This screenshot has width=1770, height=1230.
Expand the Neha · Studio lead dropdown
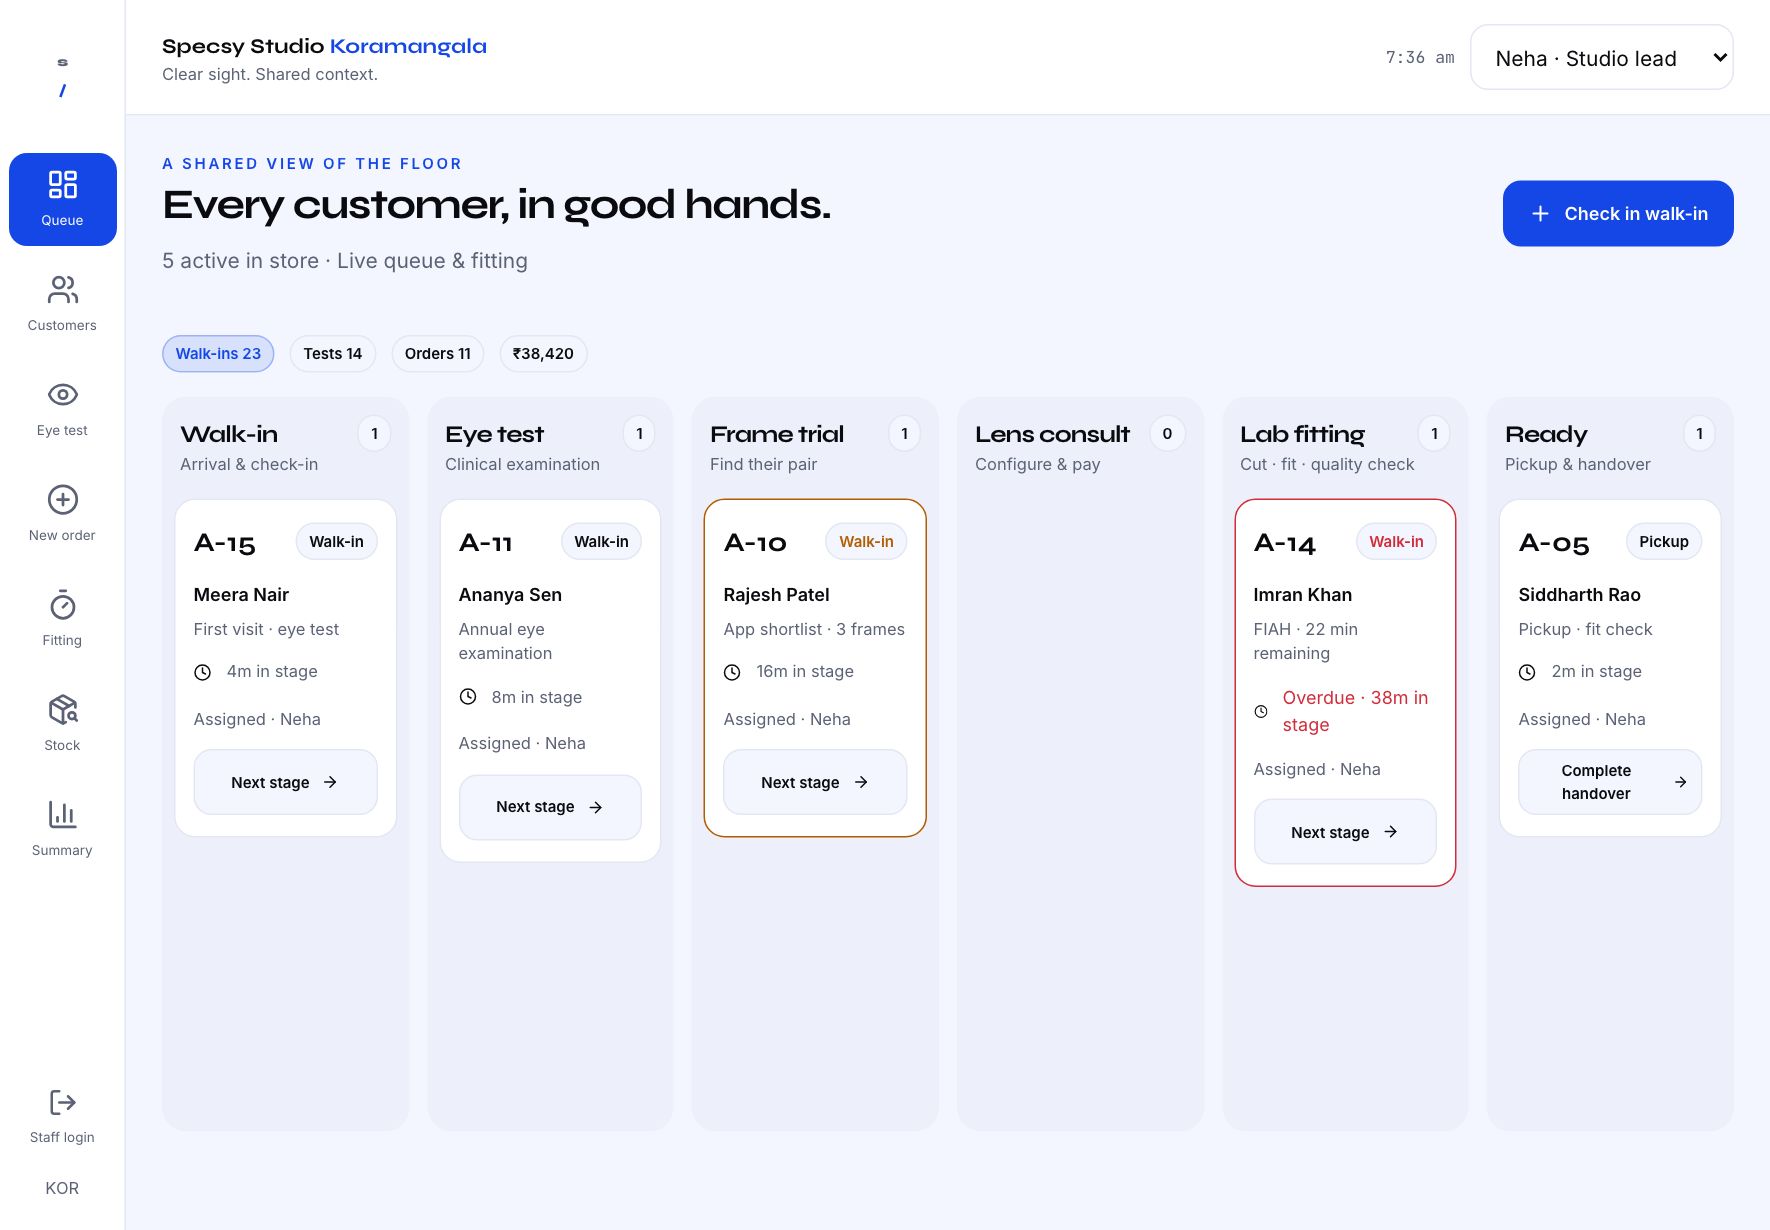coord(1602,58)
